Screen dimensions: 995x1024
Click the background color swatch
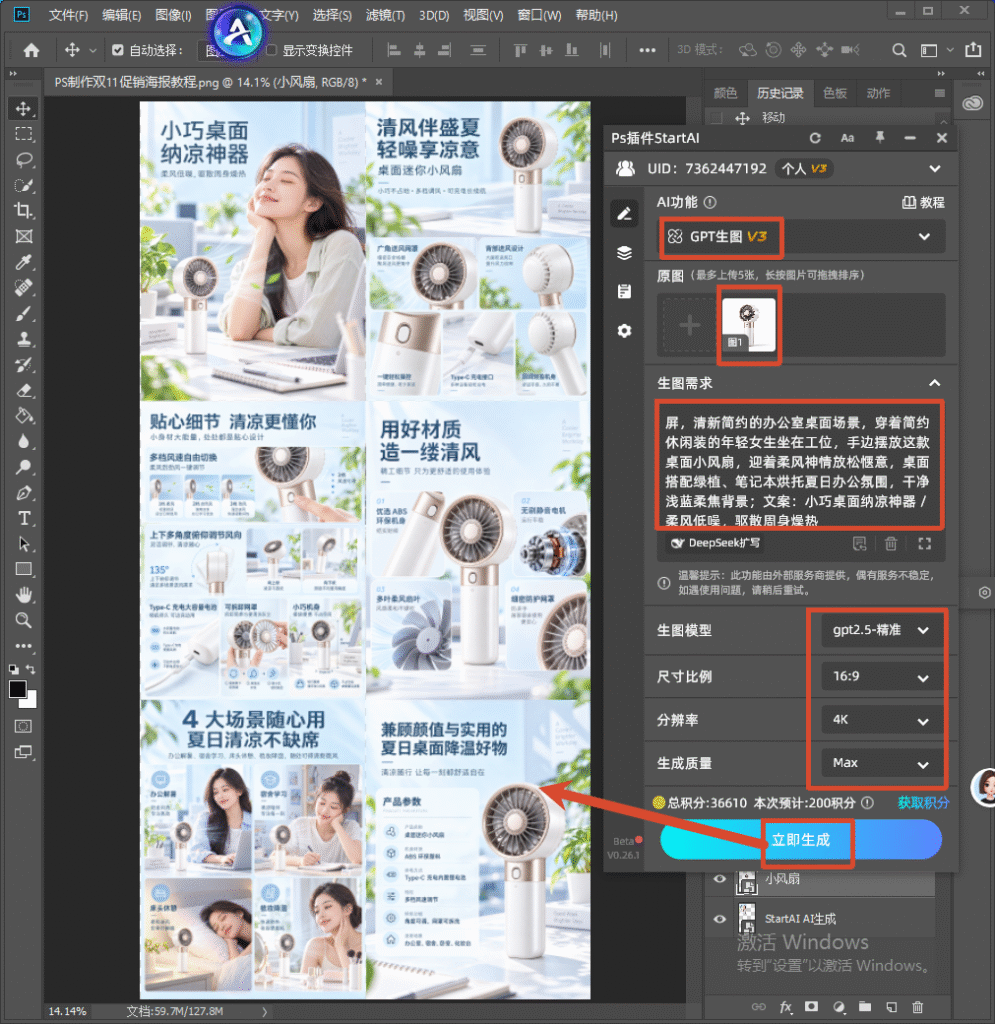click(30, 701)
